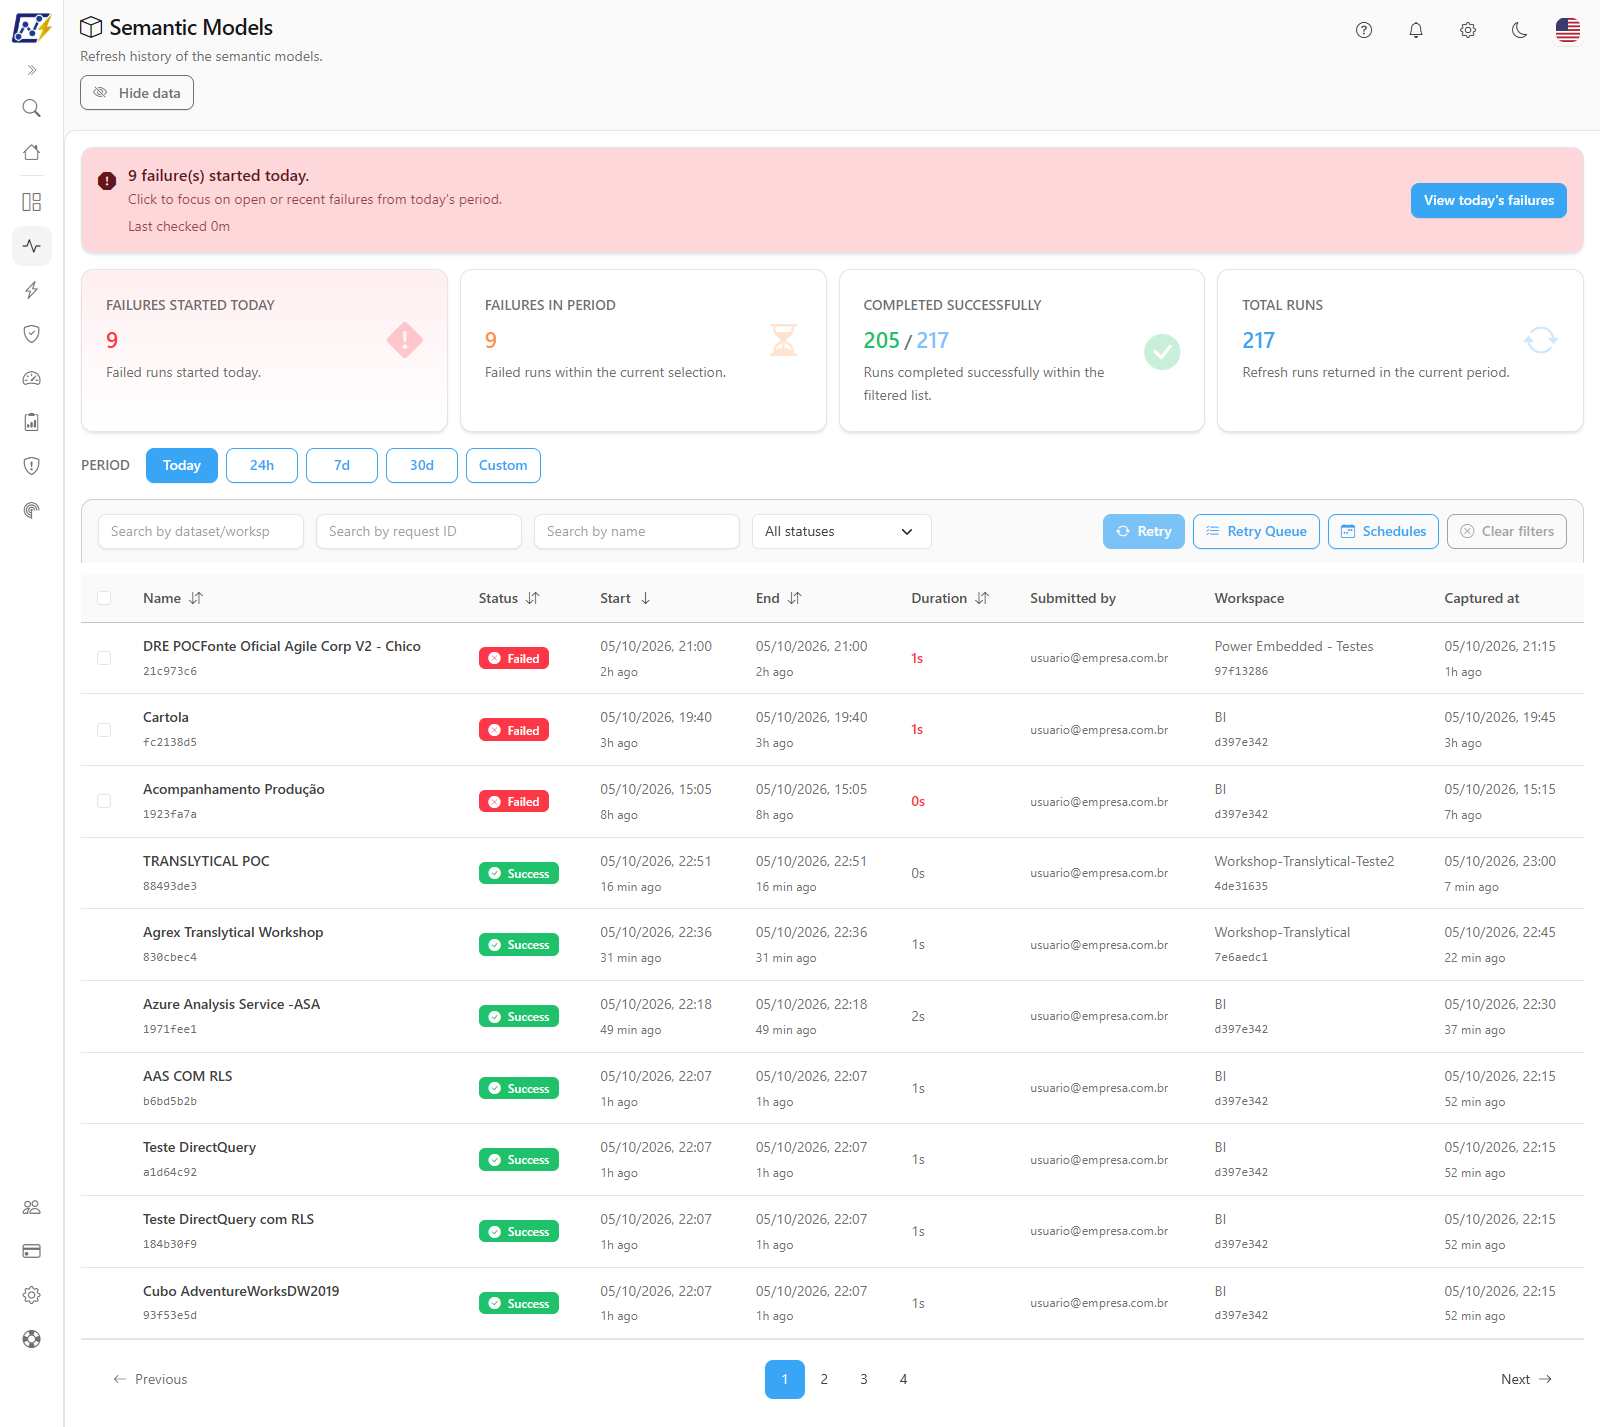Click View today's failures button
The image size is (1600, 1427).
(1488, 200)
